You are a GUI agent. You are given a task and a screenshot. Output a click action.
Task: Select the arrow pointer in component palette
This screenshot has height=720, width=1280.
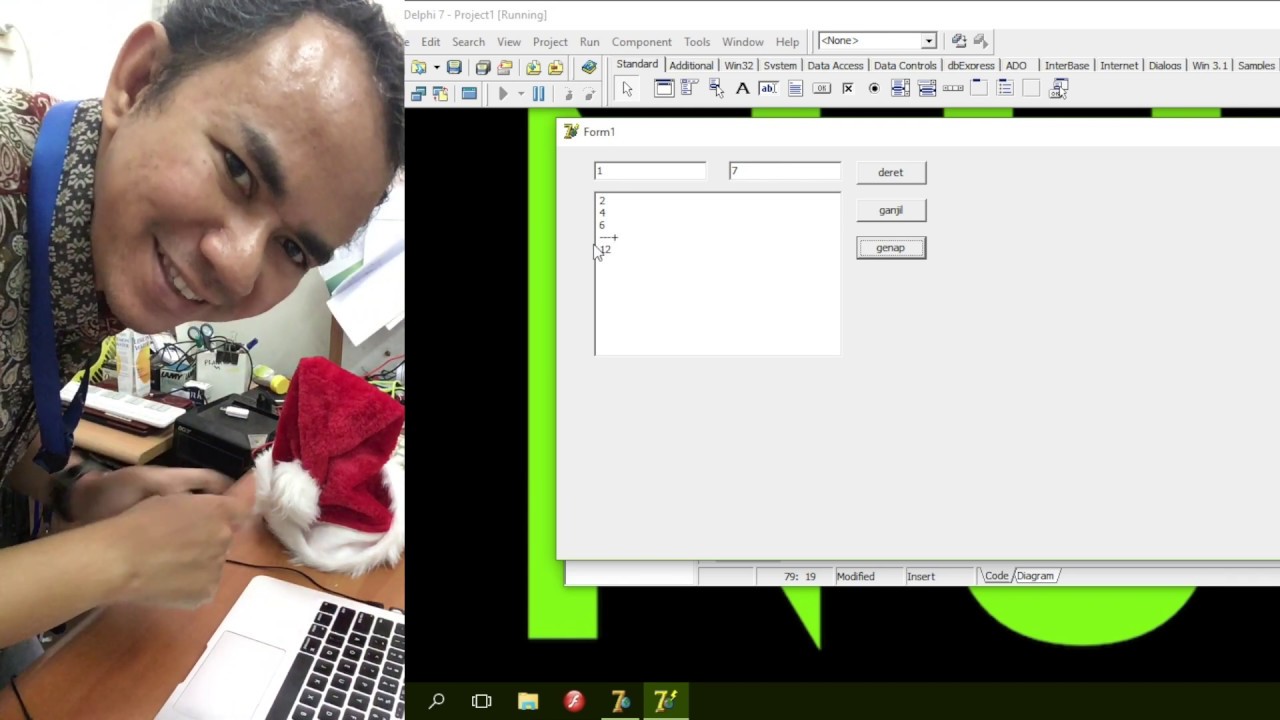pos(627,89)
